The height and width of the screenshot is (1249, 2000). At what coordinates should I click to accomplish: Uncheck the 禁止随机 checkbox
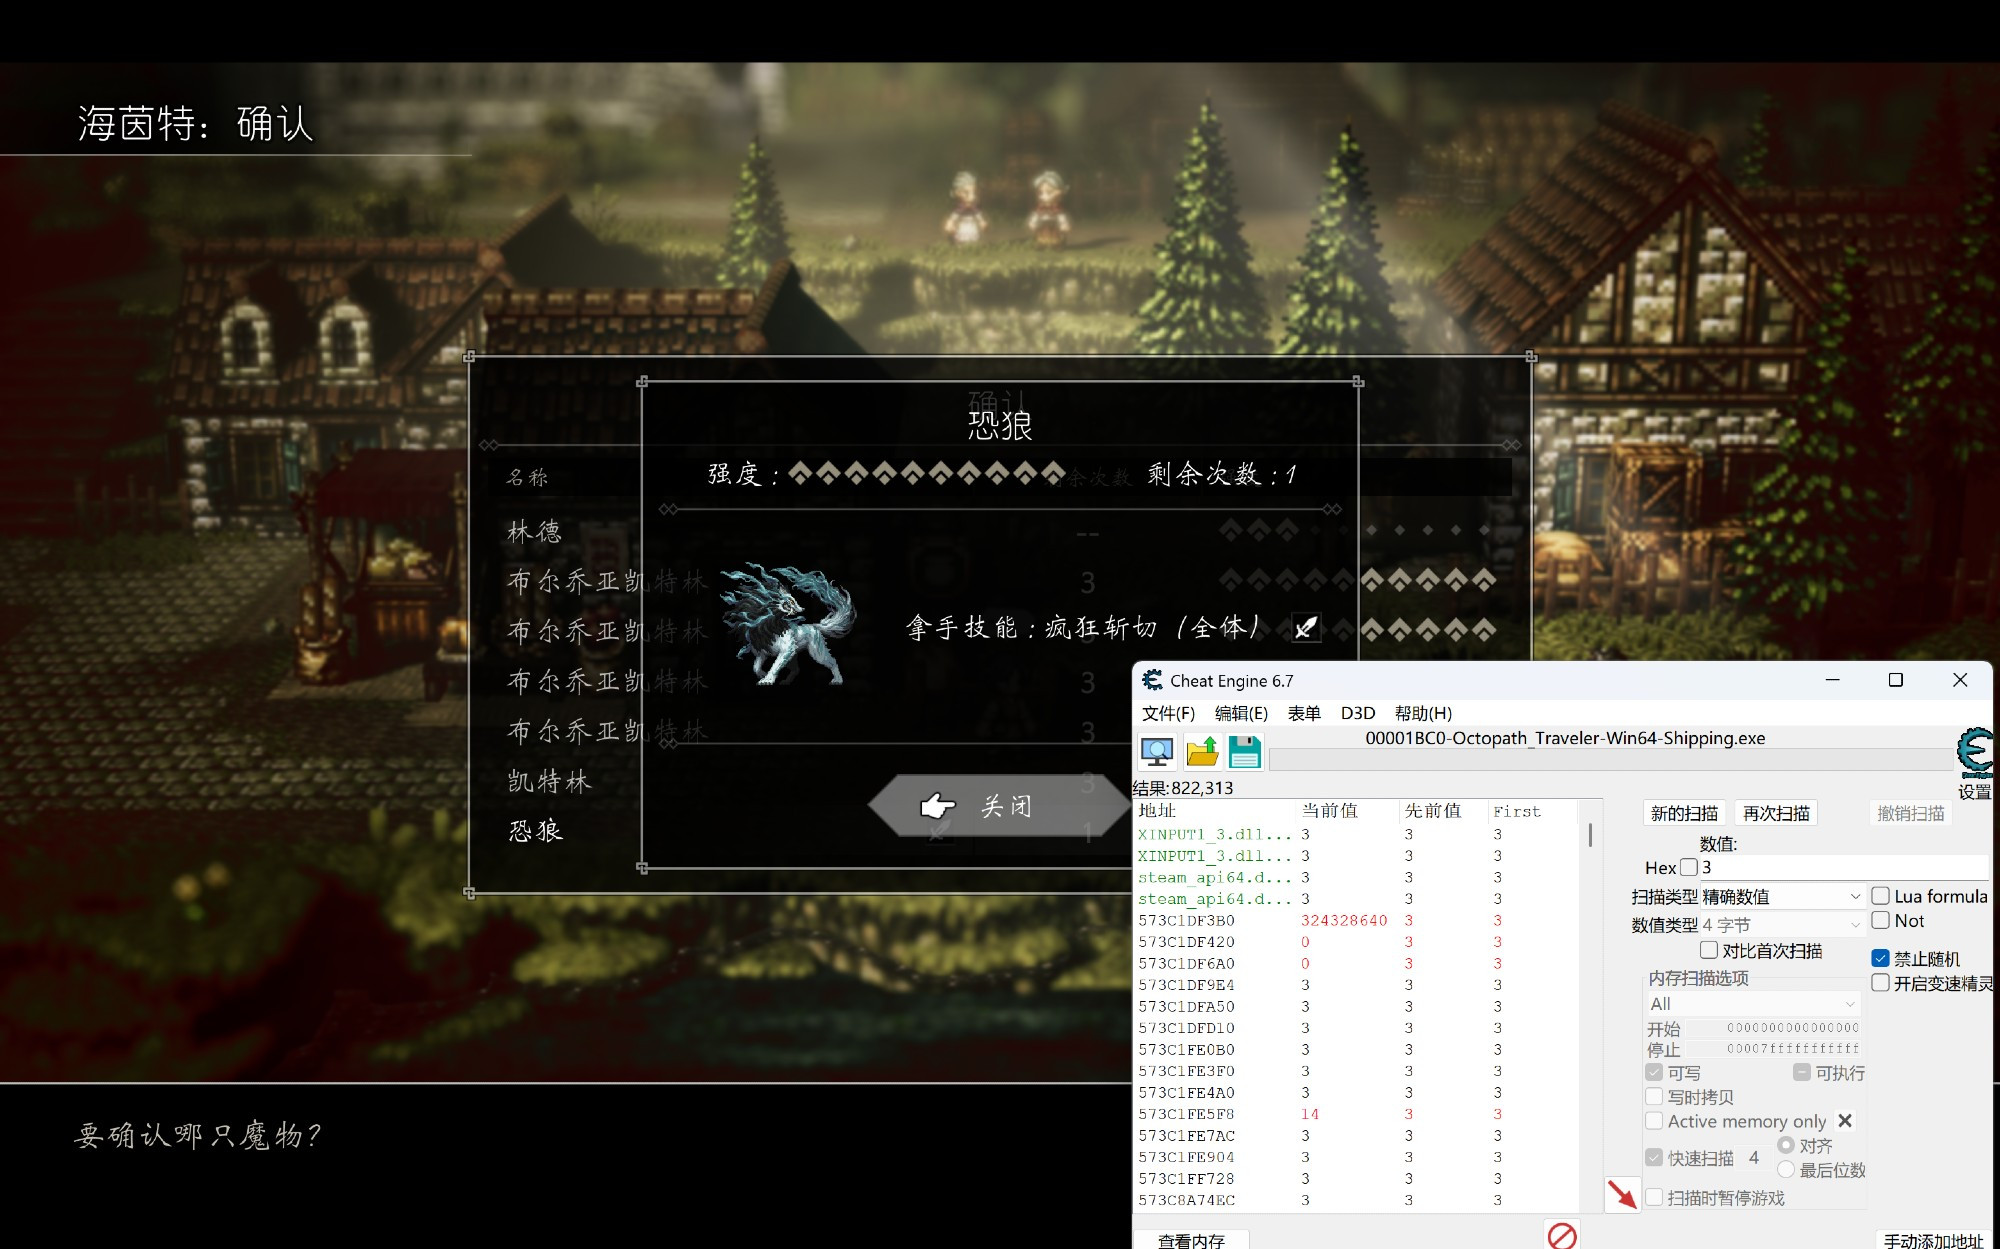pyautogui.click(x=1880, y=958)
